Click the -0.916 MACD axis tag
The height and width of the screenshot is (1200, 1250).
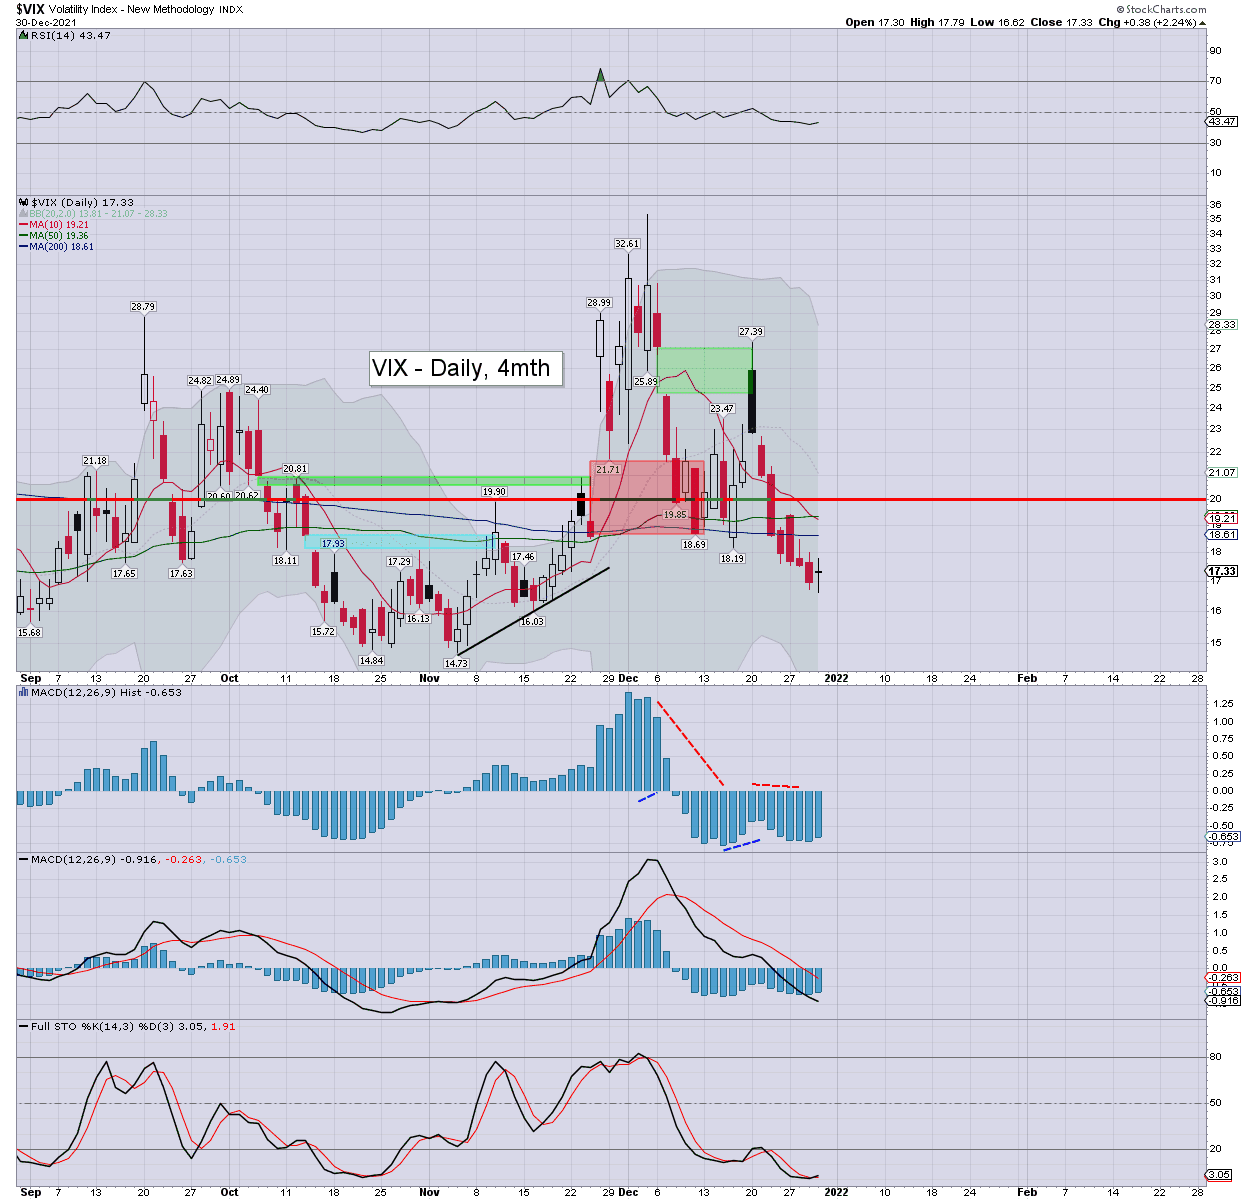pos(1222,1000)
